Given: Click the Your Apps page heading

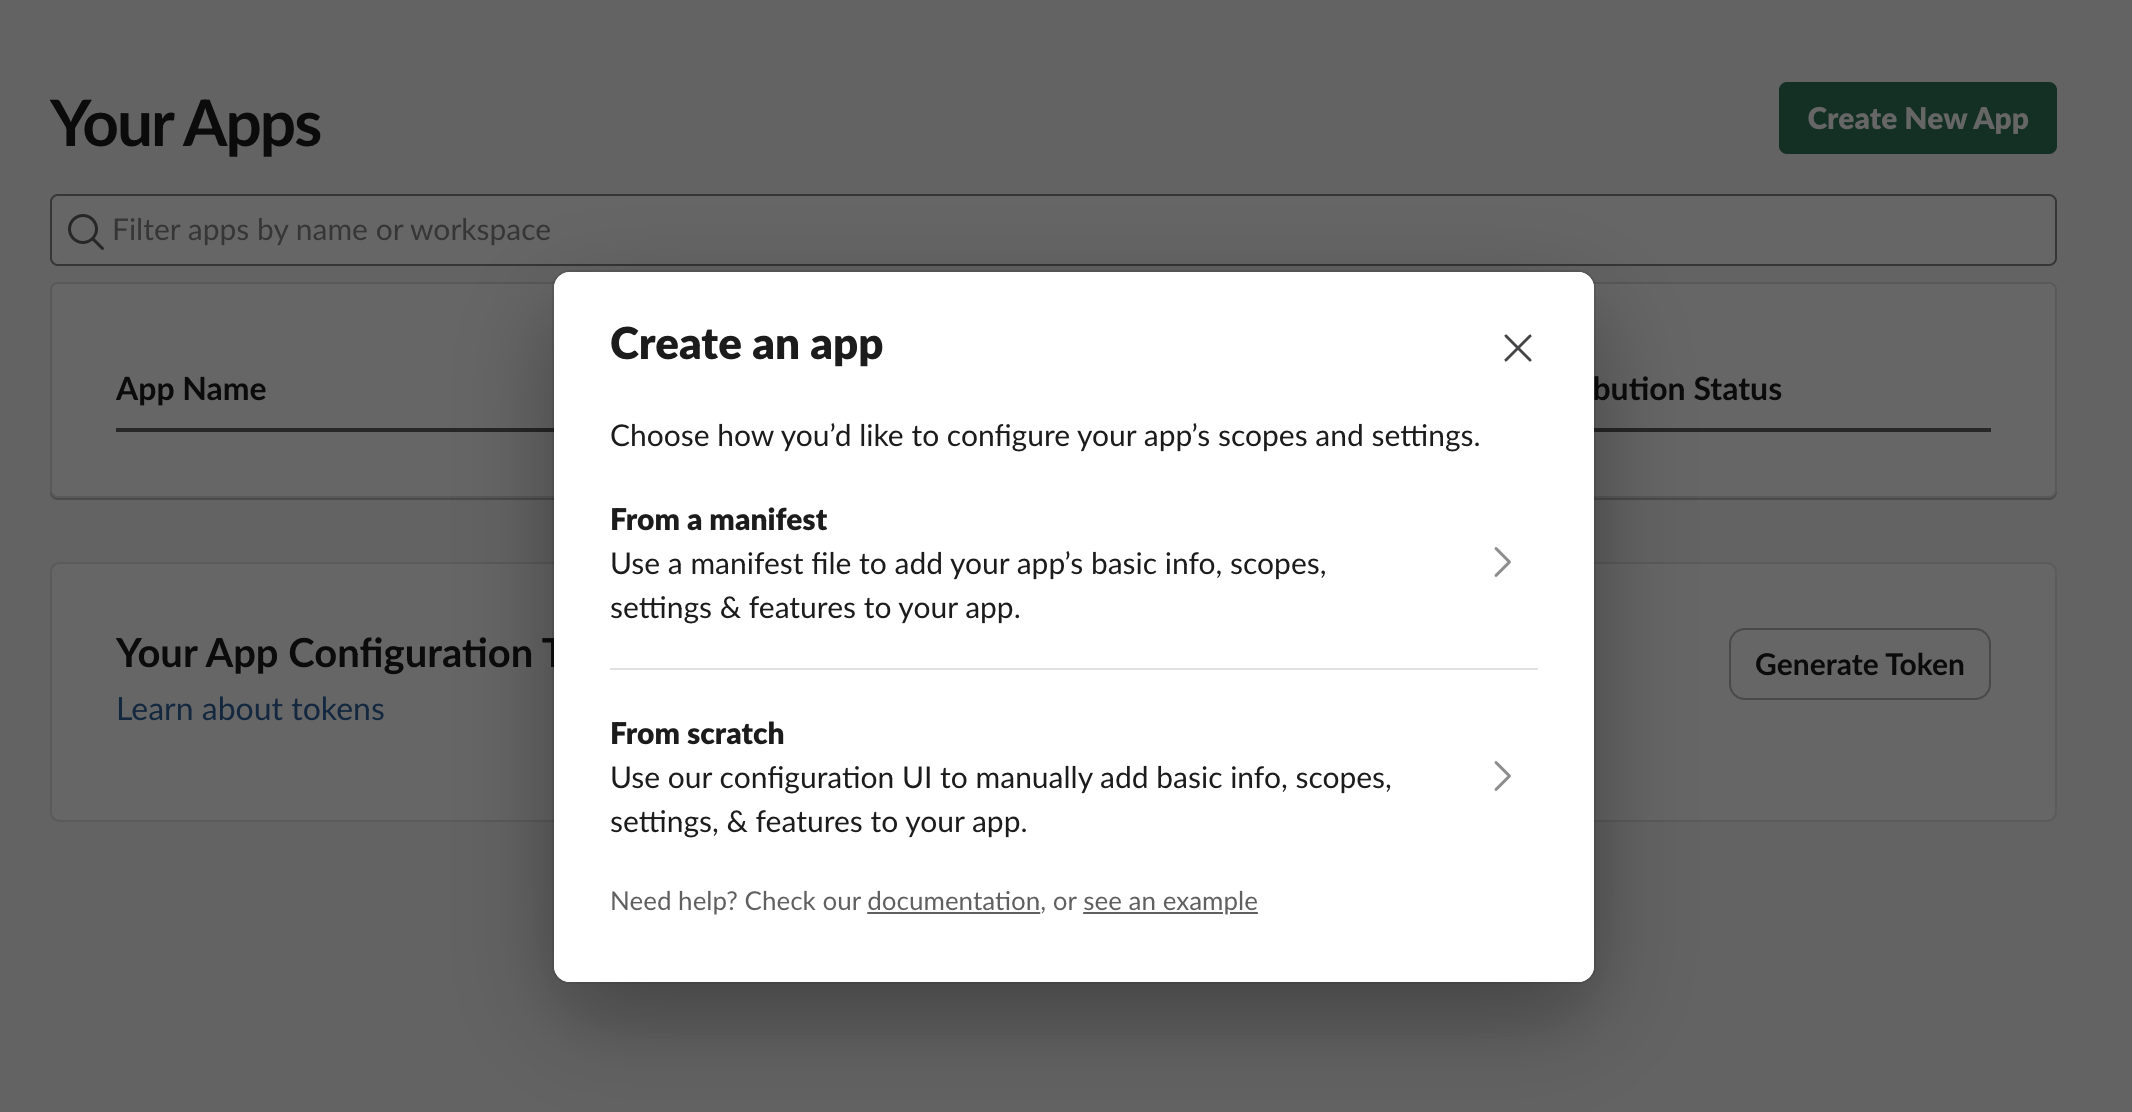Looking at the screenshot, I should (185, 124).
